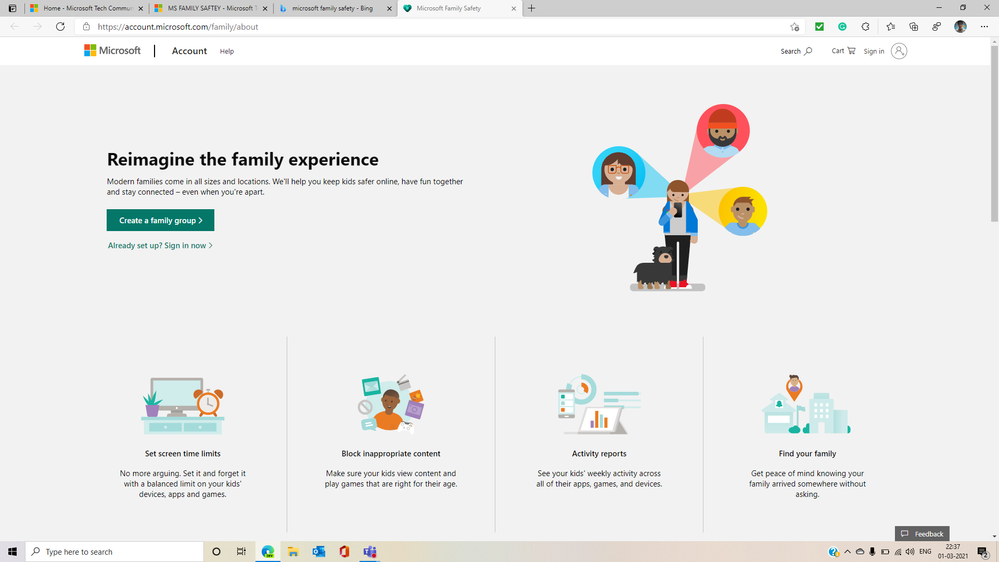This screenshot has height=562, width=999.
Task: Refresh the page
Action: point(60,27)
